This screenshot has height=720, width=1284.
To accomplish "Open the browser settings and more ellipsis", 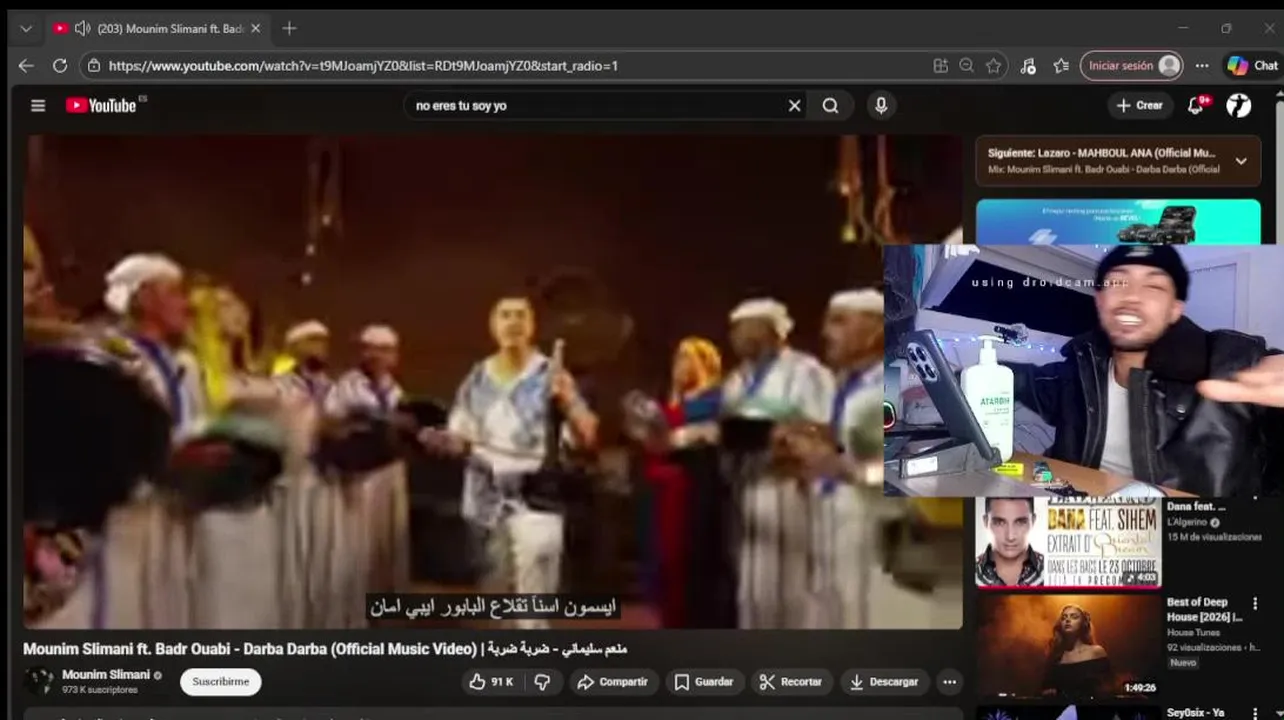I will pyautogui.click(x=1202, y=65).
